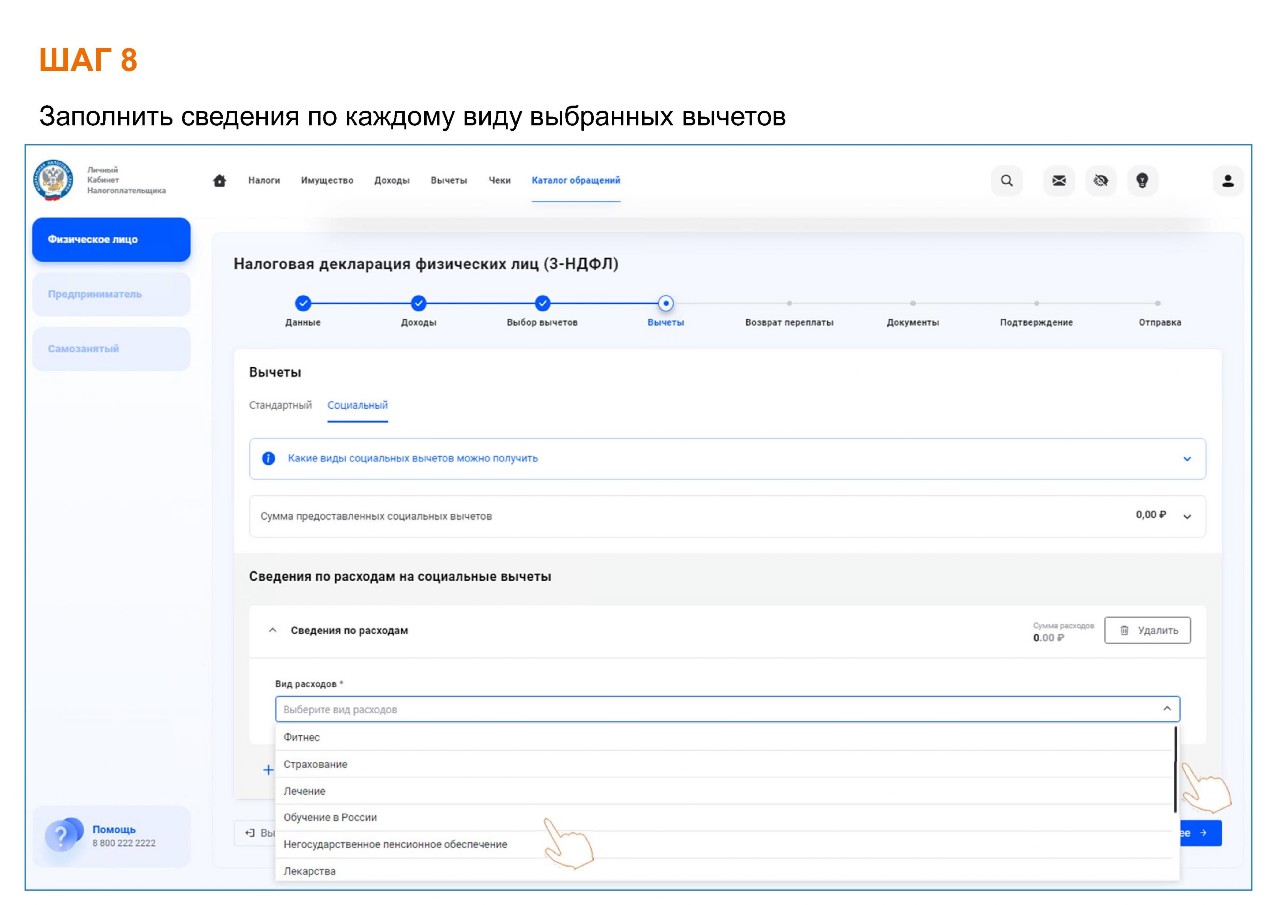Expand 'Сумма предоставленных социальных вычетов' row
This screenshot has width=1280, height=905.
click(1187, 517)
